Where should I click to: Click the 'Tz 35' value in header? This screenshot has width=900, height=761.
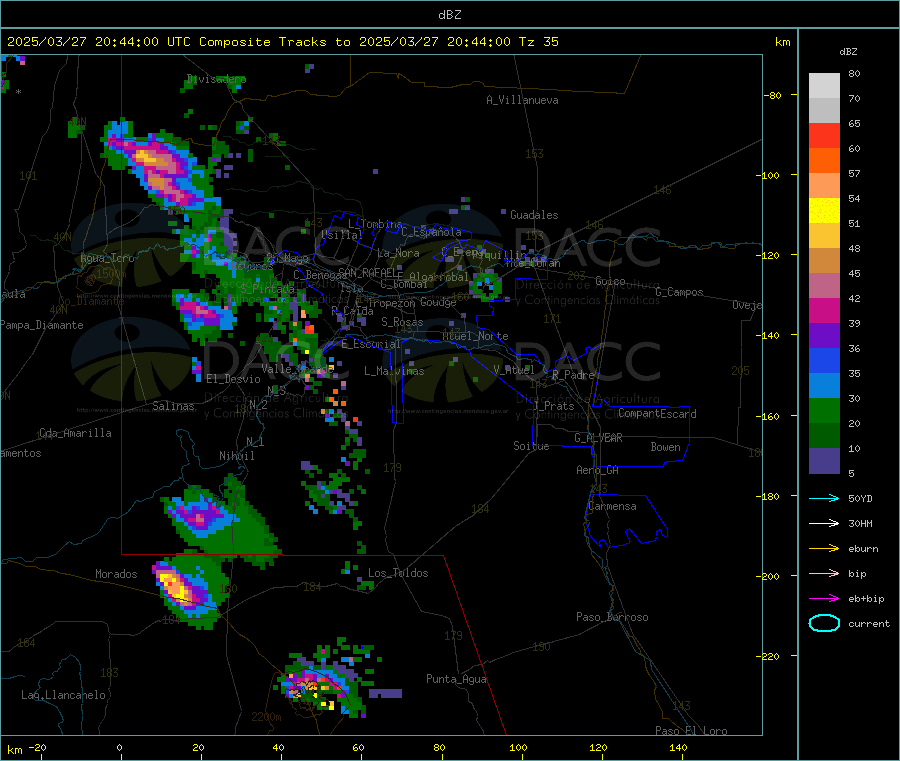click(x=538, y=42)
